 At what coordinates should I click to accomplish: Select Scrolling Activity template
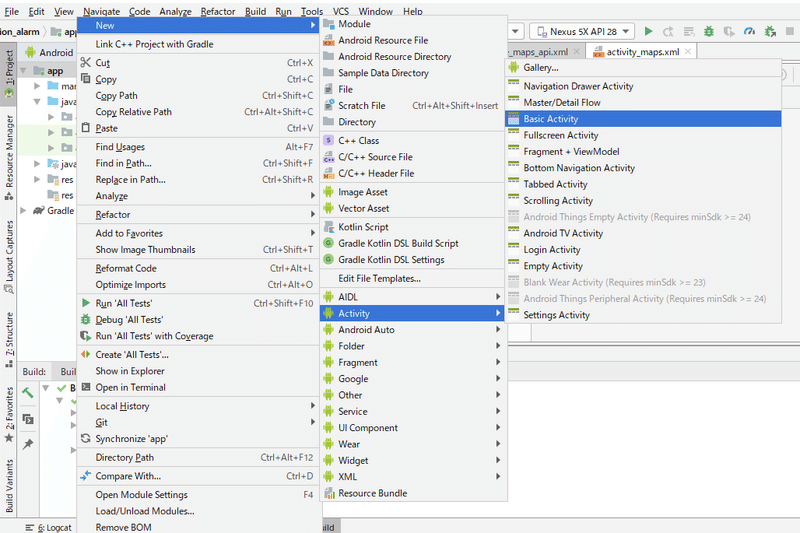pyautogui.click(x=643, y=200)
